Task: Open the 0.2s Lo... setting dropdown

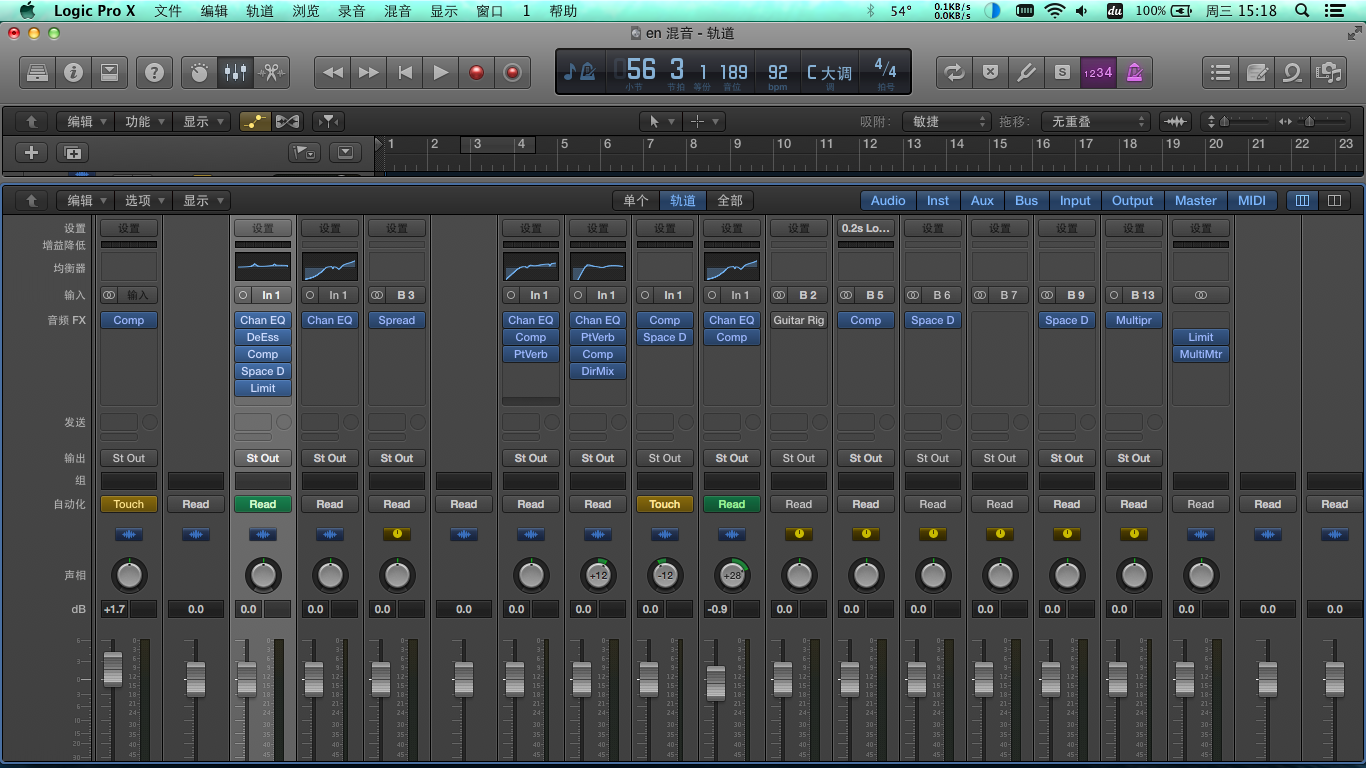Action: click(866, 228)
